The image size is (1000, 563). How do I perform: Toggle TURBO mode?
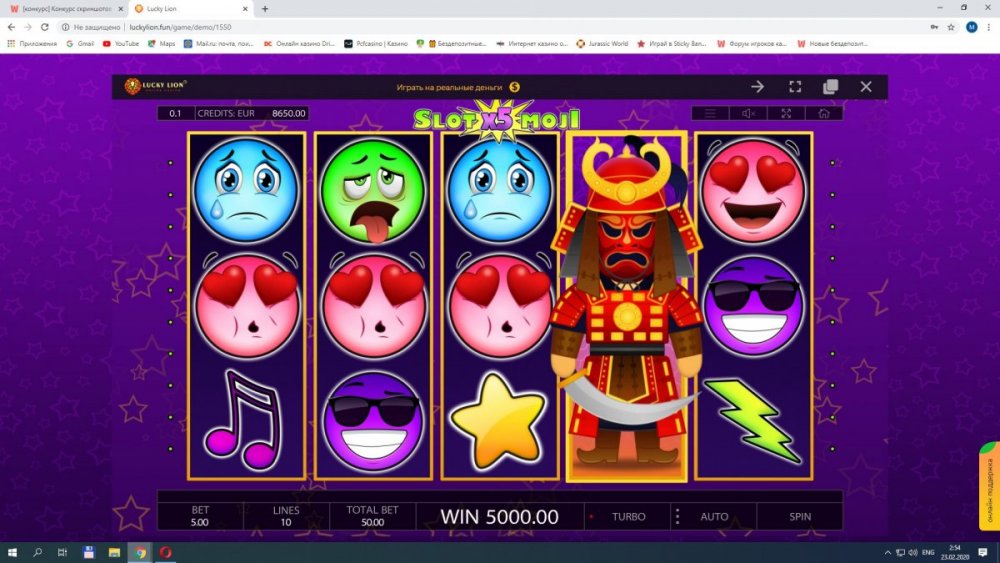pos(628,516)
